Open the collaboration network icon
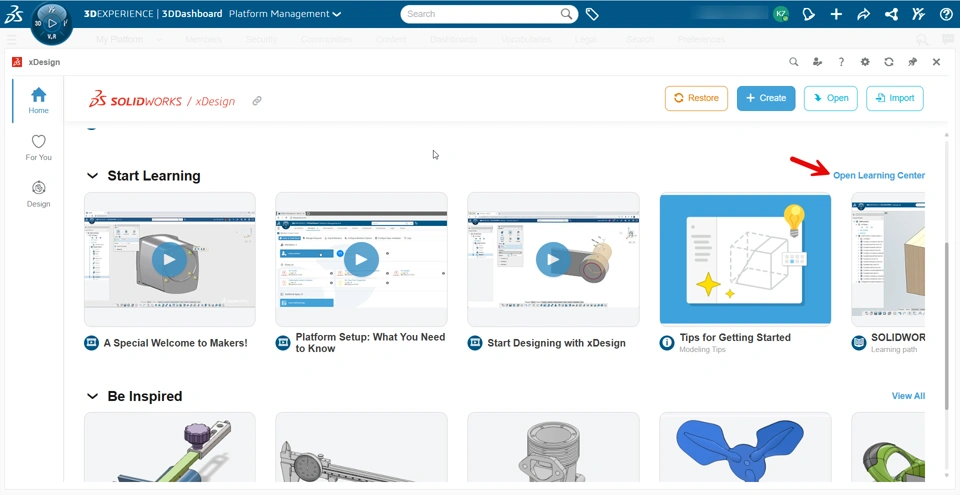 (x=891, y=14)
